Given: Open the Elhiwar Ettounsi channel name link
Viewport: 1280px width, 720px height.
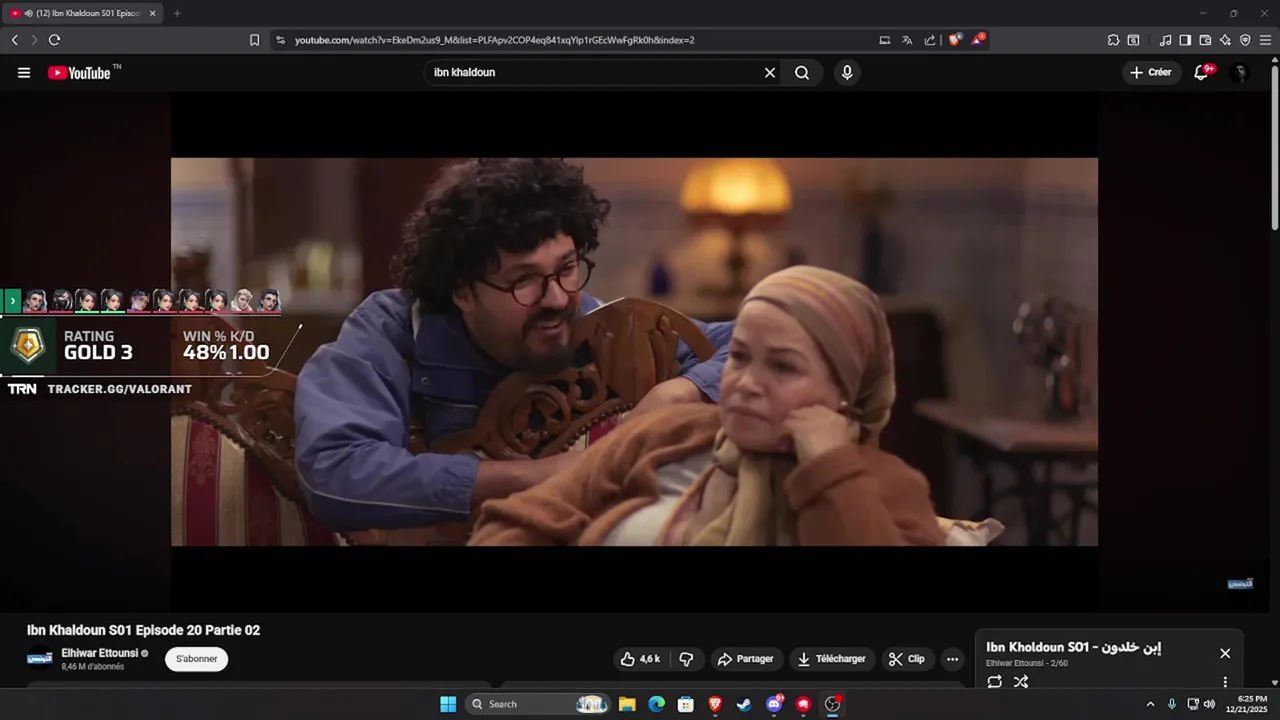Looking at the screenshot, I should [100, 653].
